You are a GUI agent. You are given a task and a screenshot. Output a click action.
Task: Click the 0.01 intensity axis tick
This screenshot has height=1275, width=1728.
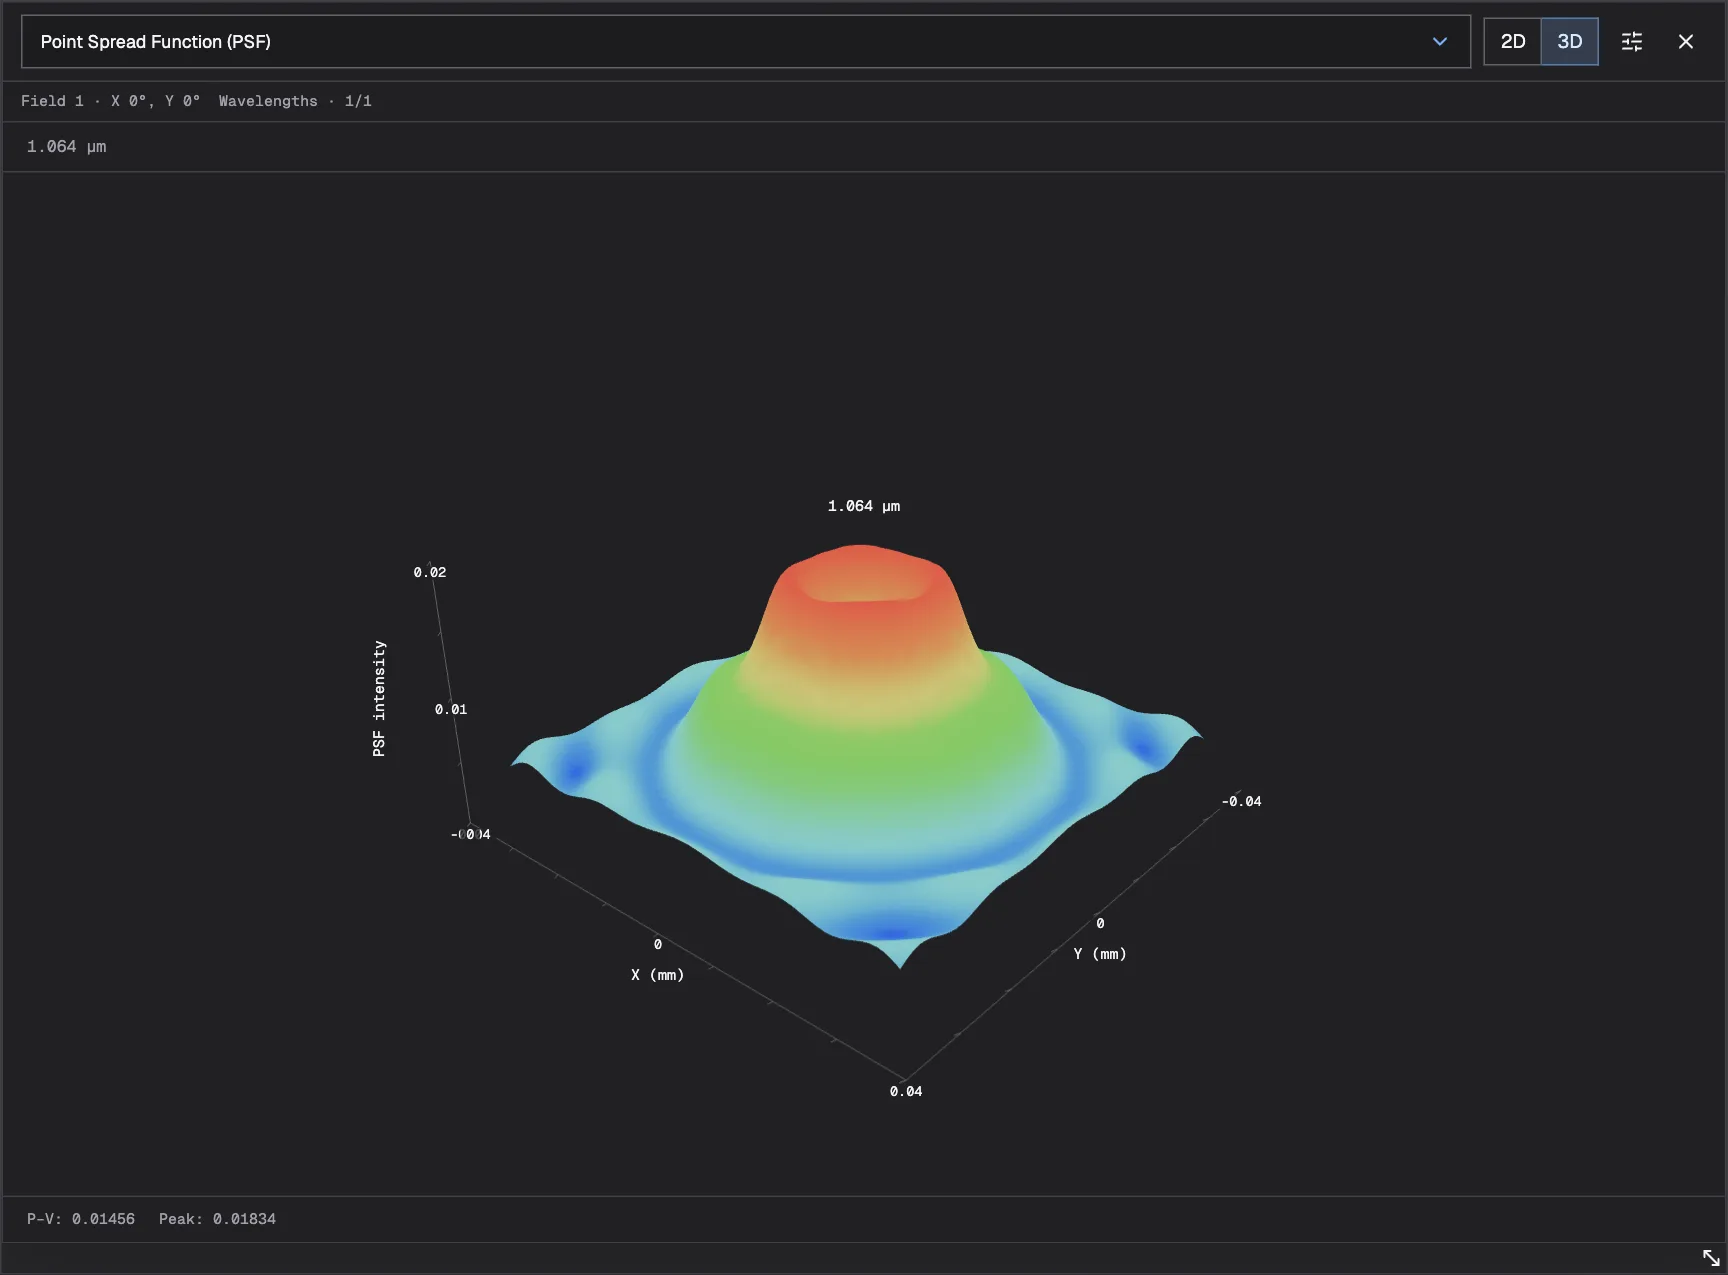[x=451, y=709]
